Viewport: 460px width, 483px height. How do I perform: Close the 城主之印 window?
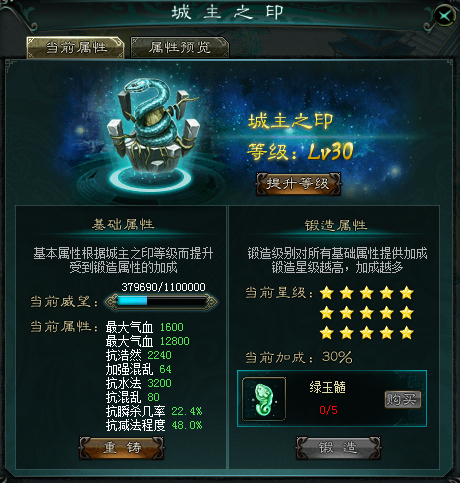445,15
